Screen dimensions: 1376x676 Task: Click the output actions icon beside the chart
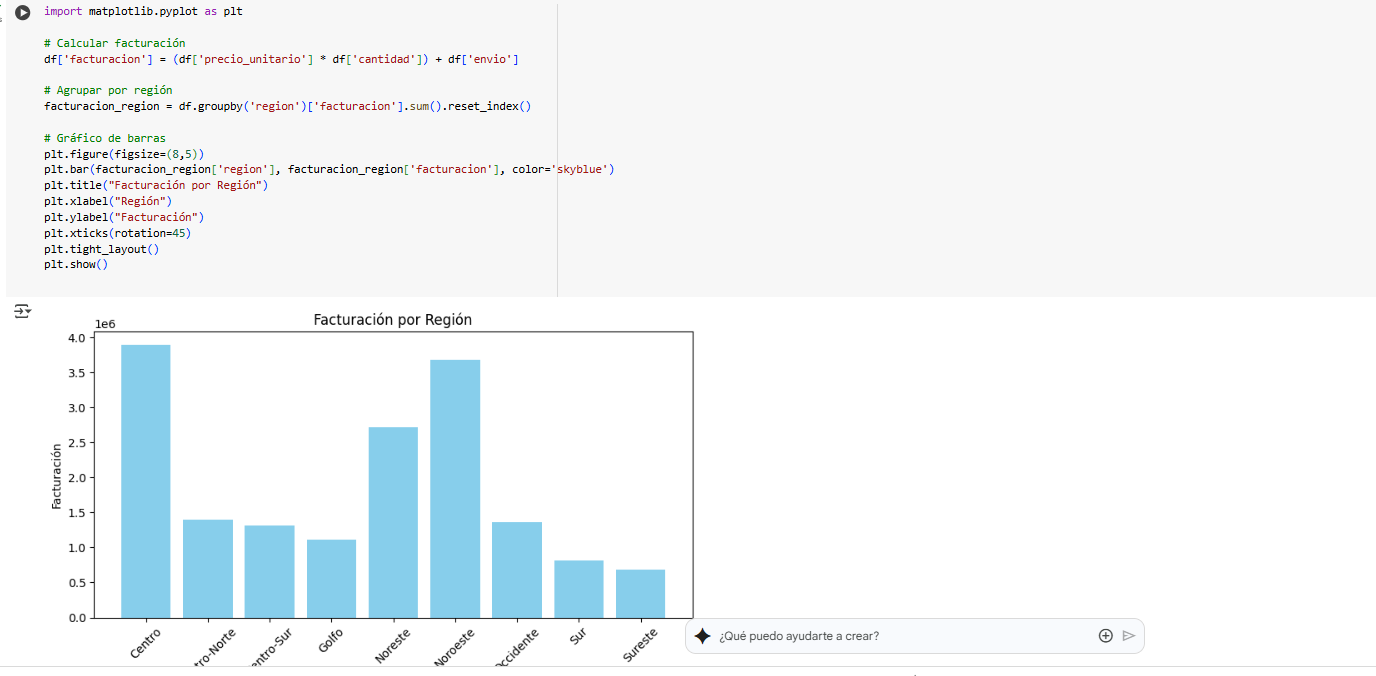(22, 312)
